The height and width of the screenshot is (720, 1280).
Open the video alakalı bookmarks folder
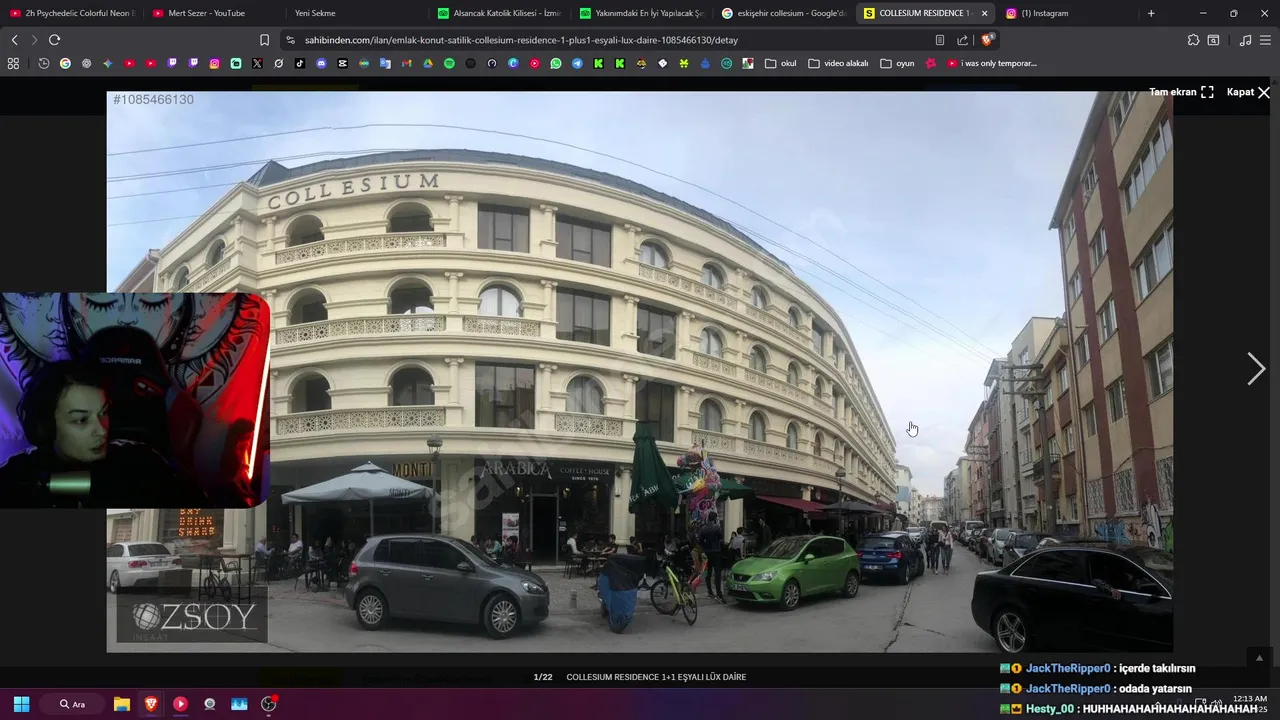pos(838,63)
